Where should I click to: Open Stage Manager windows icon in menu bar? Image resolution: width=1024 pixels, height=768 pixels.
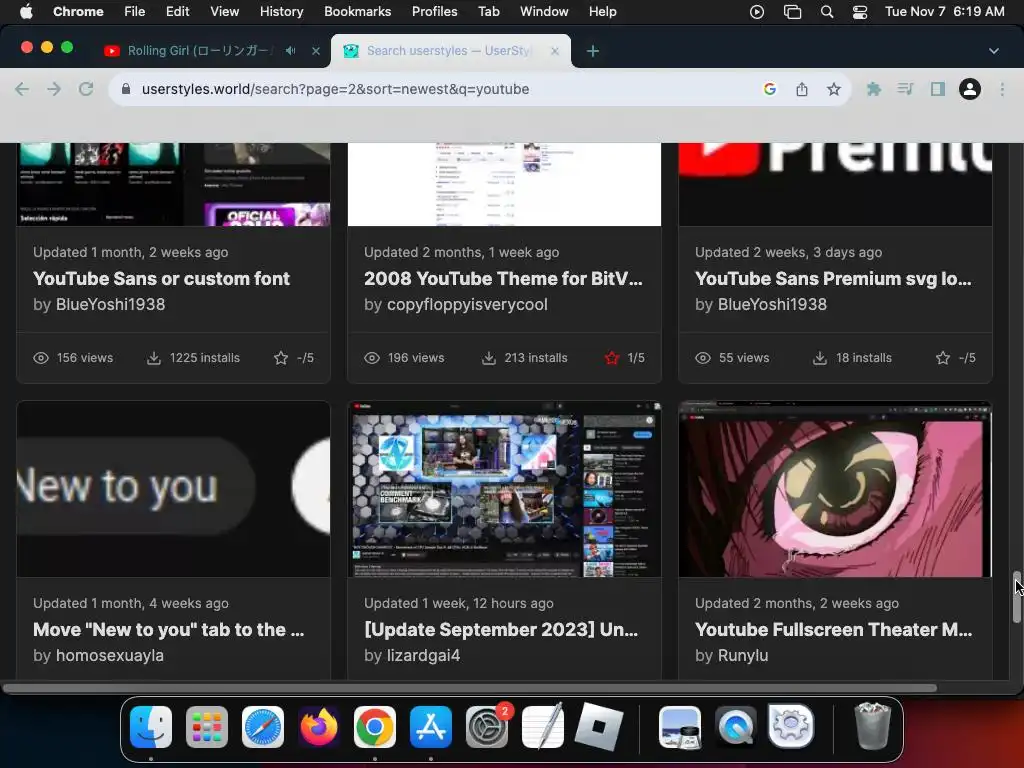(x=792, y=12)
